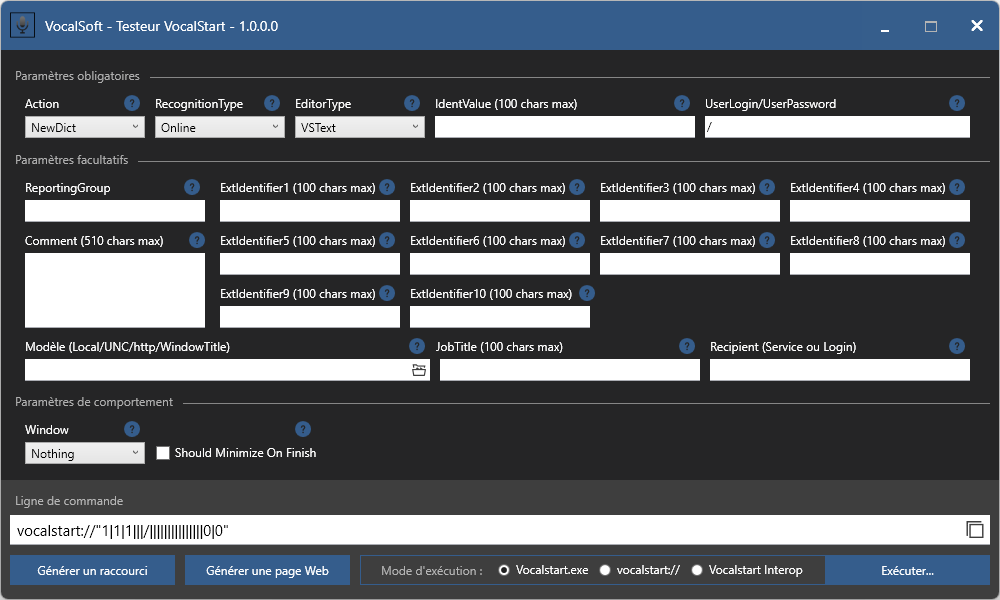Viewport: 1000px width, 600px height.
Task: Expand the EditorType dropdown showing VSText
Action: pos(360,127)
